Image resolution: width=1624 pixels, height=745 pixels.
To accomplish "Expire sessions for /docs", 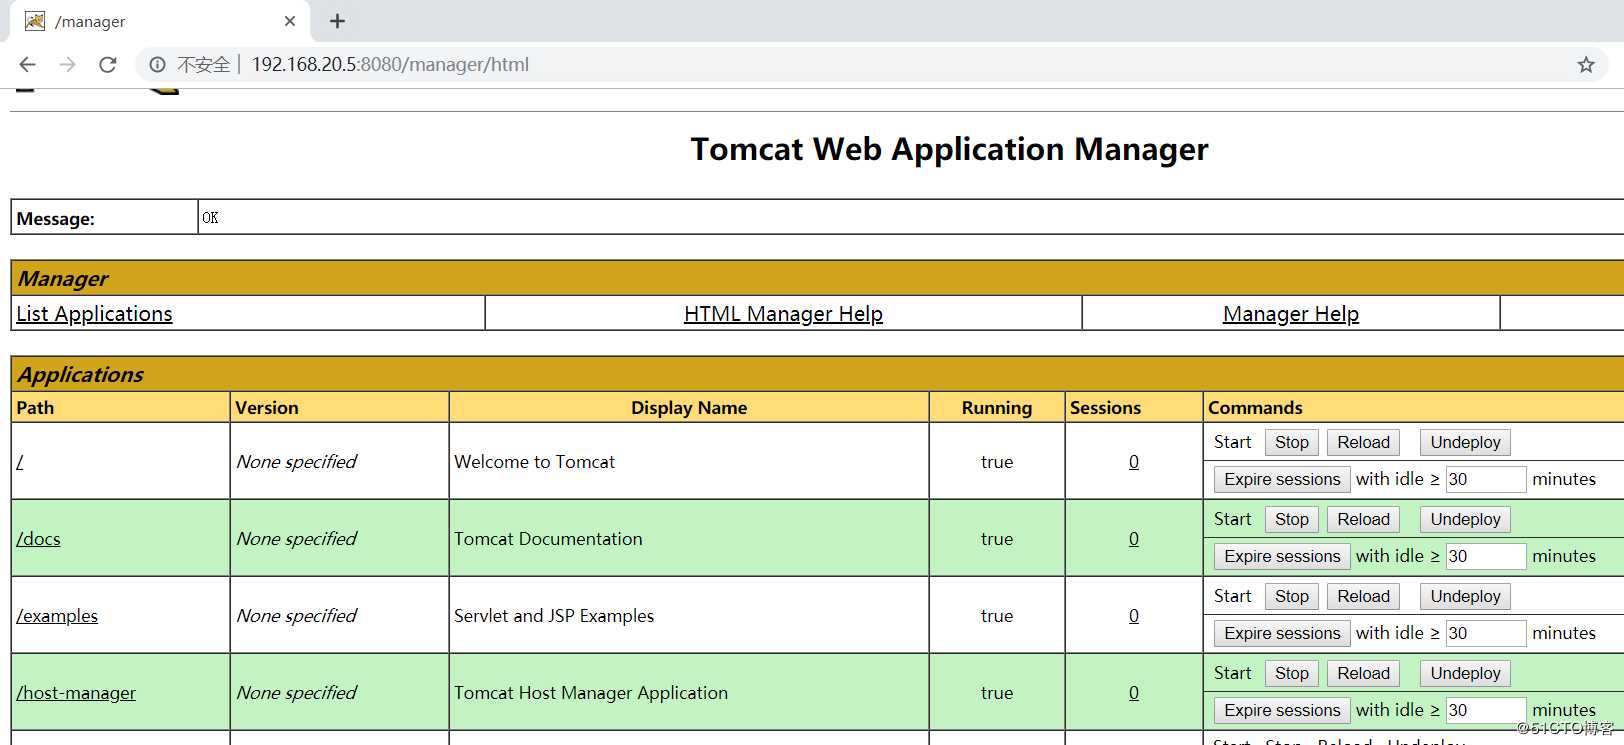I will 1282,557.
